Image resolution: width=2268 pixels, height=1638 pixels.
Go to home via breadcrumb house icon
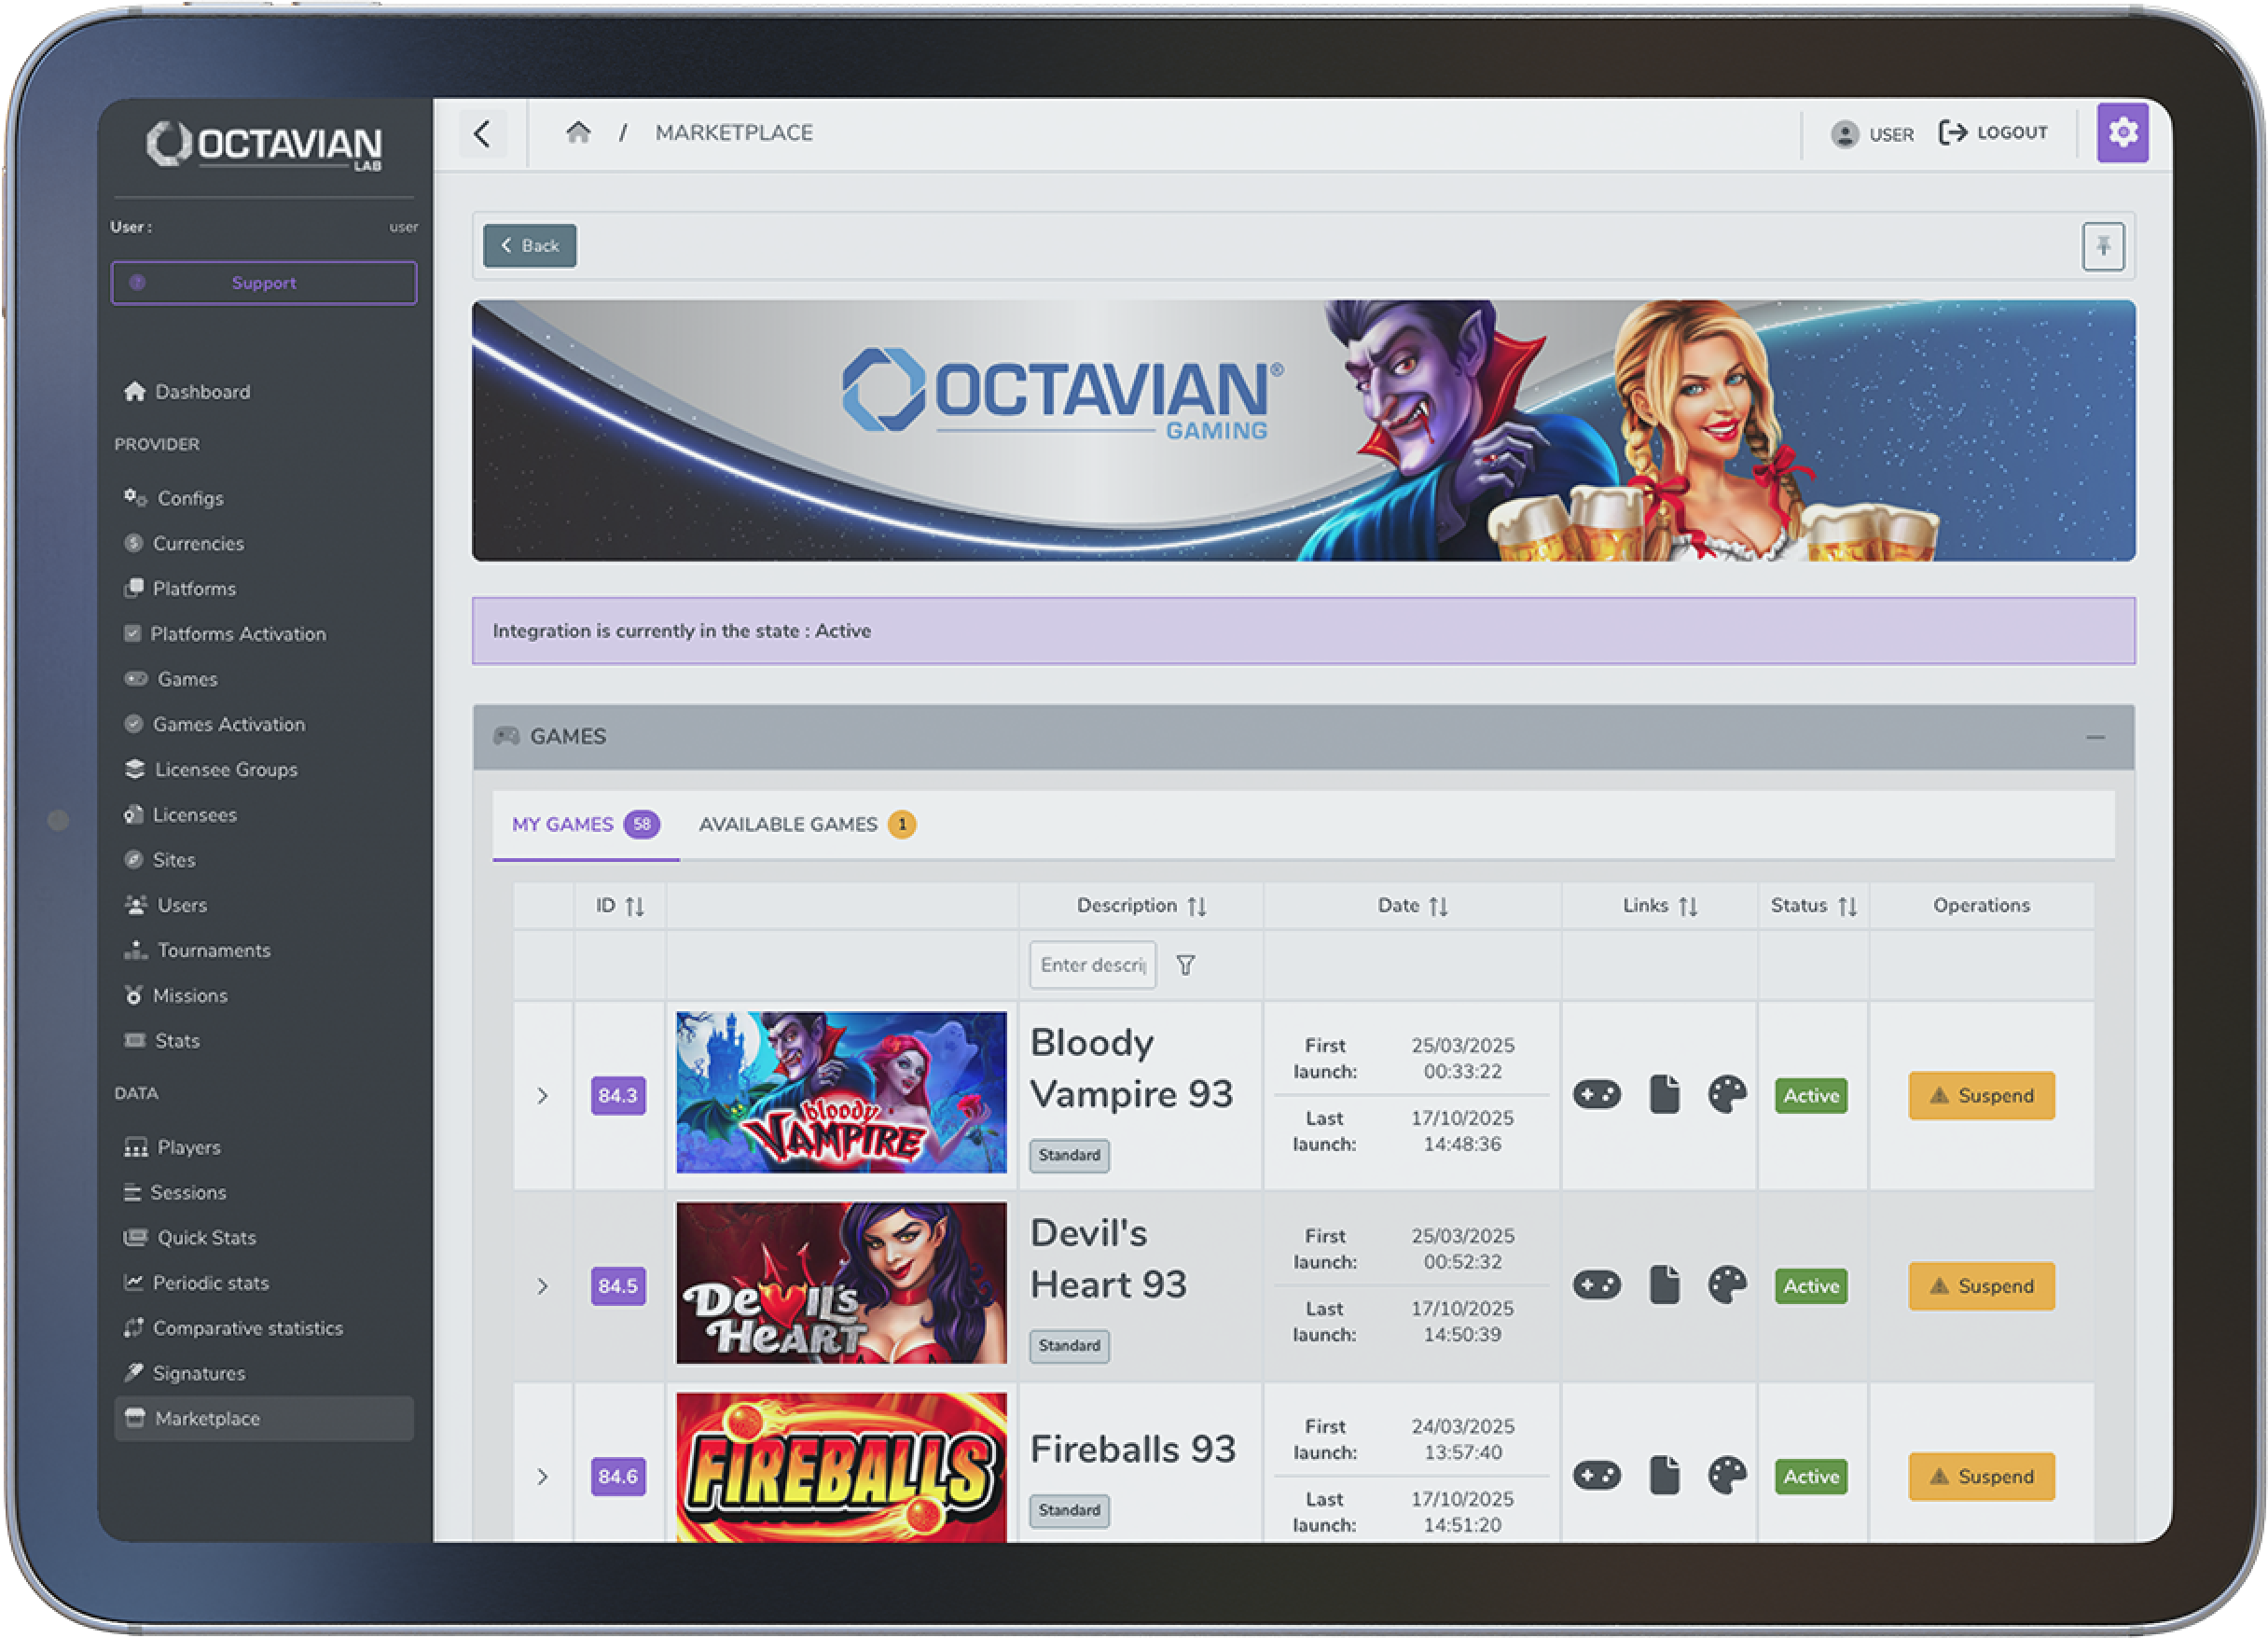[578, 133]
